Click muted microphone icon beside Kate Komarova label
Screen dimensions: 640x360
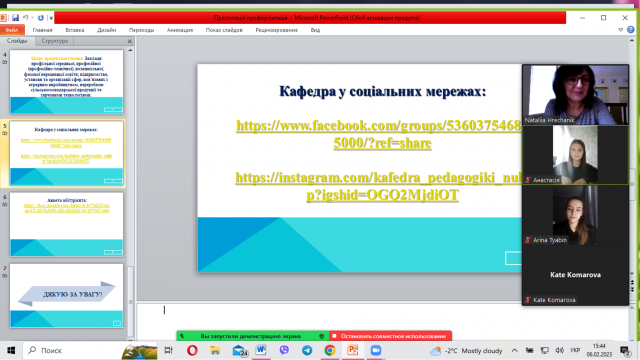(528, 300)
